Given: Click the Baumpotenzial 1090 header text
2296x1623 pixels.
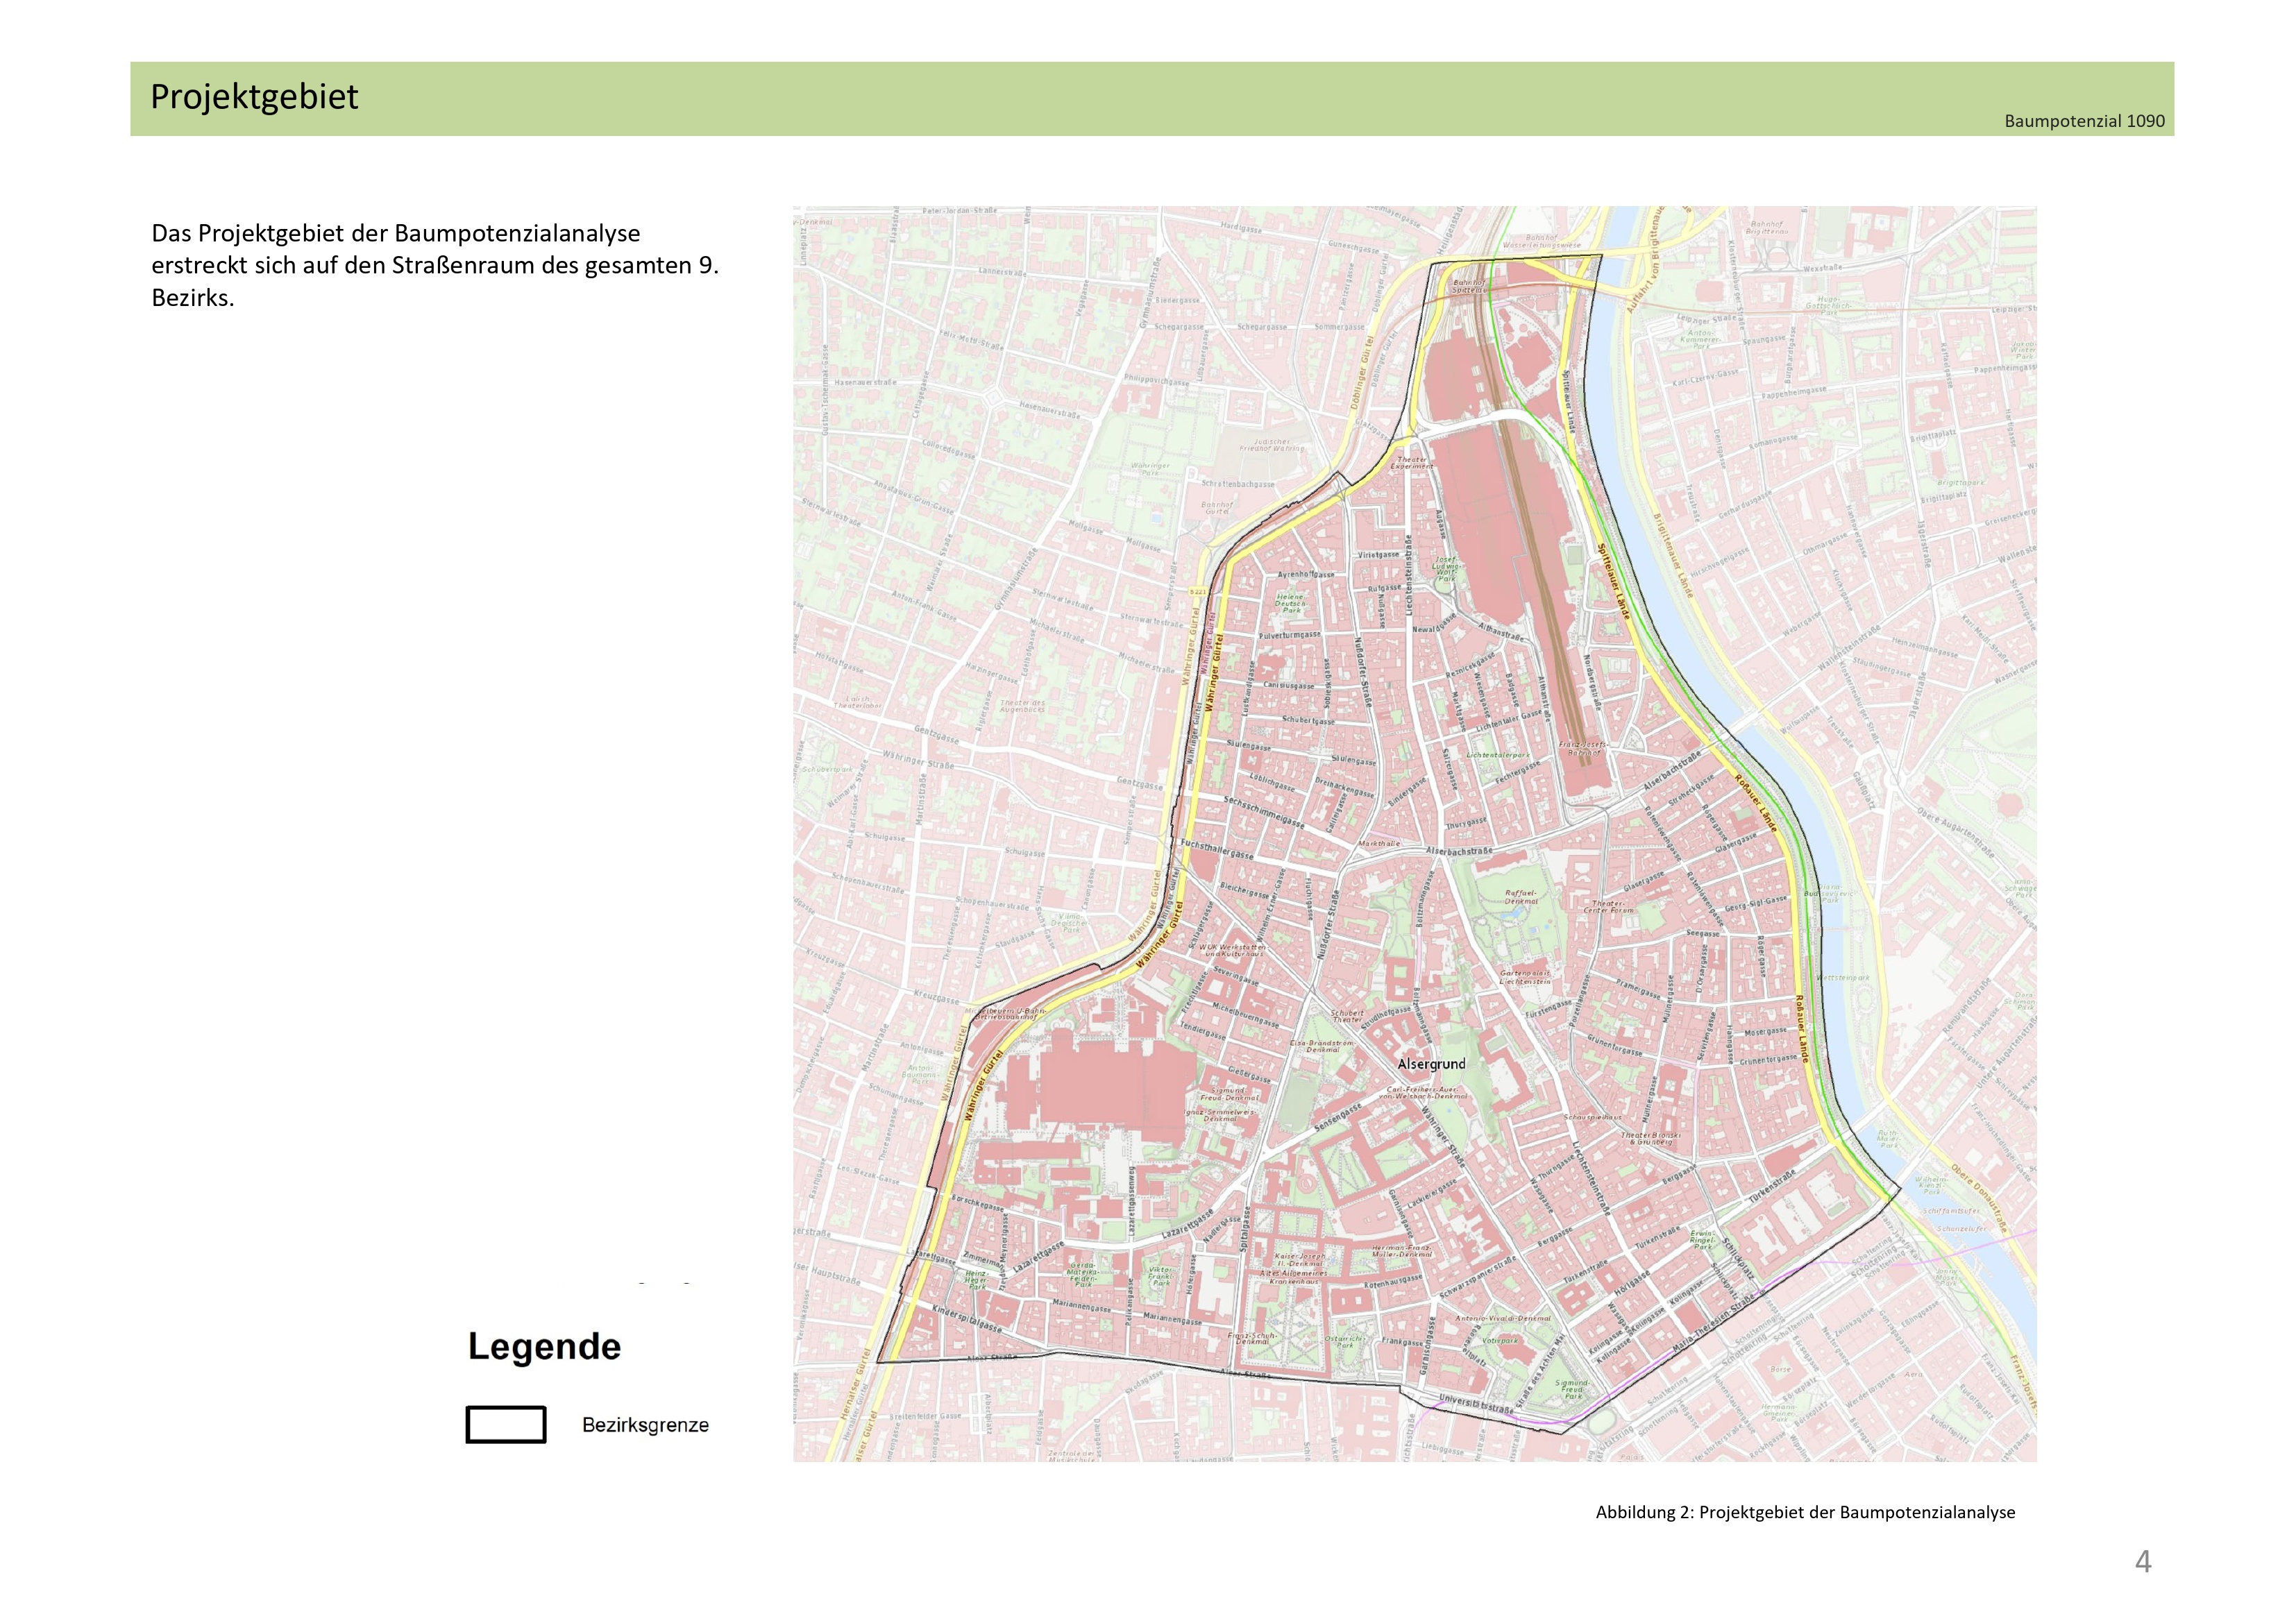Looking at the screenshot, I should tap(2084, 121).
